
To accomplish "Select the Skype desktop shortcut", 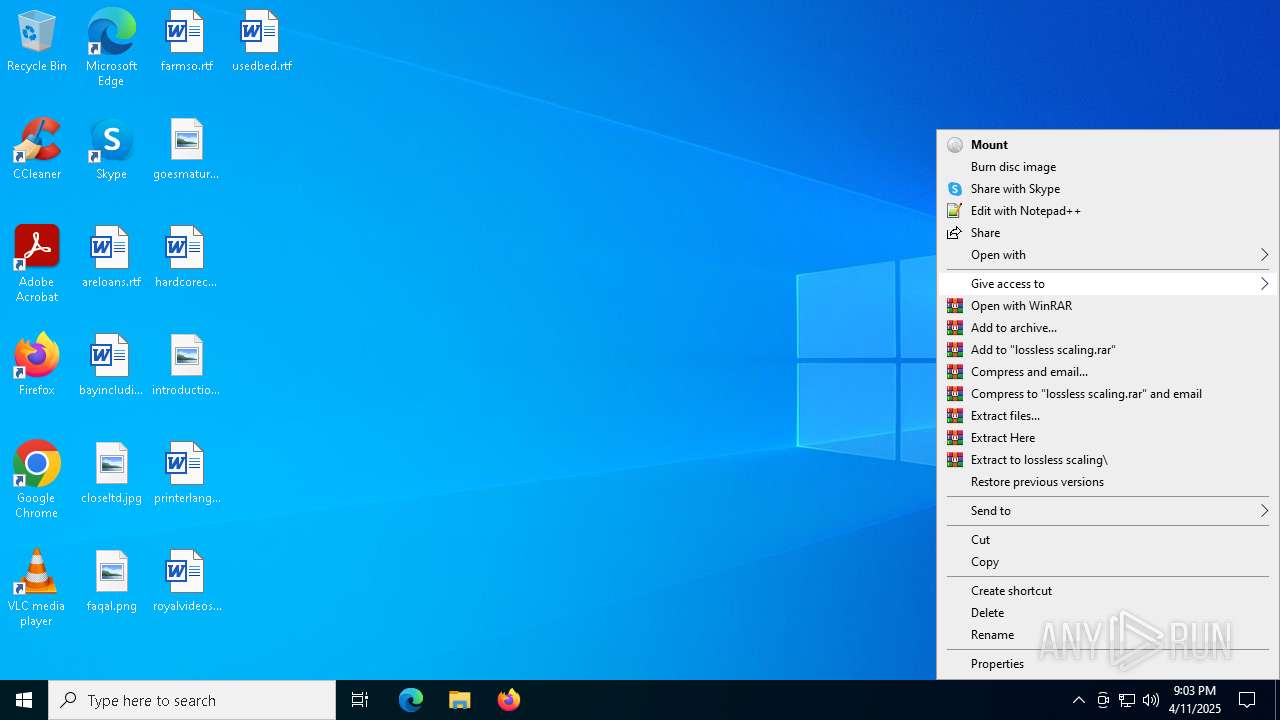I will coord(111,150).
